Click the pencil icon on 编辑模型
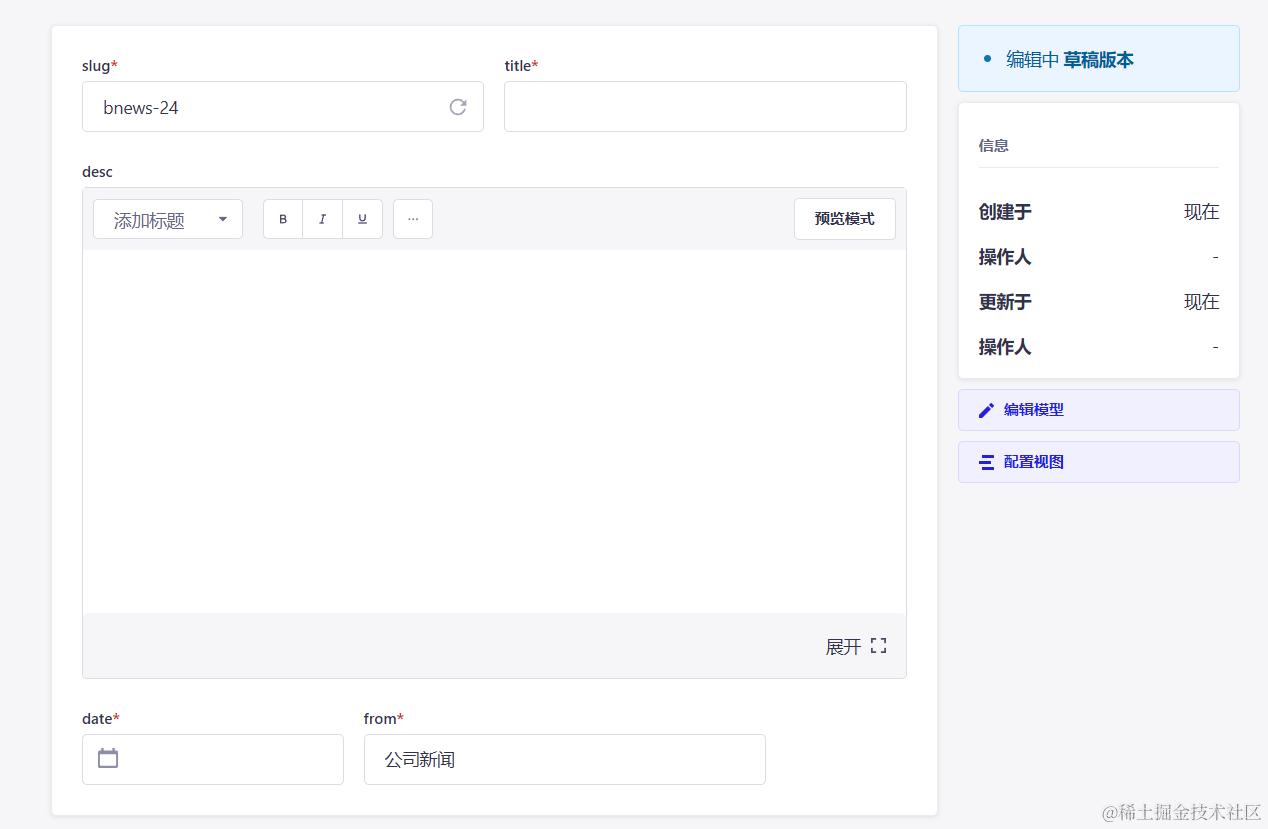This screenshot has height=829, width=1268. pyautogui.click(x=986, y=410)
